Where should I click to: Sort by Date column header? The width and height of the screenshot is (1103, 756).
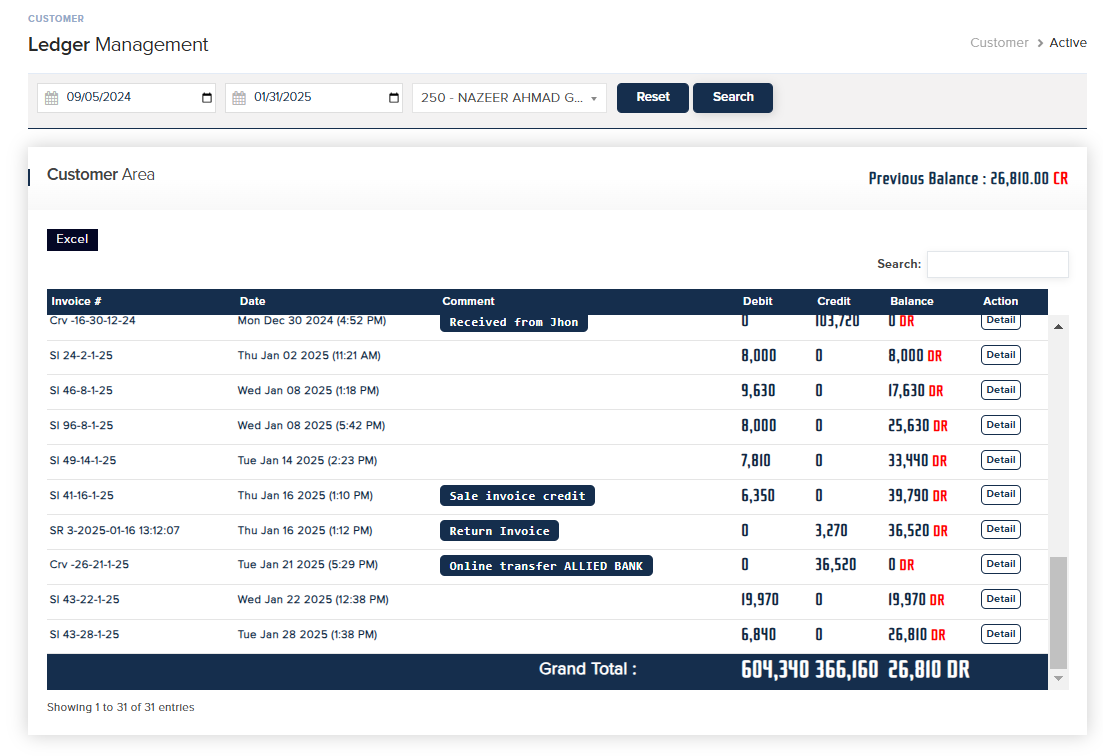tap(253, 301)
